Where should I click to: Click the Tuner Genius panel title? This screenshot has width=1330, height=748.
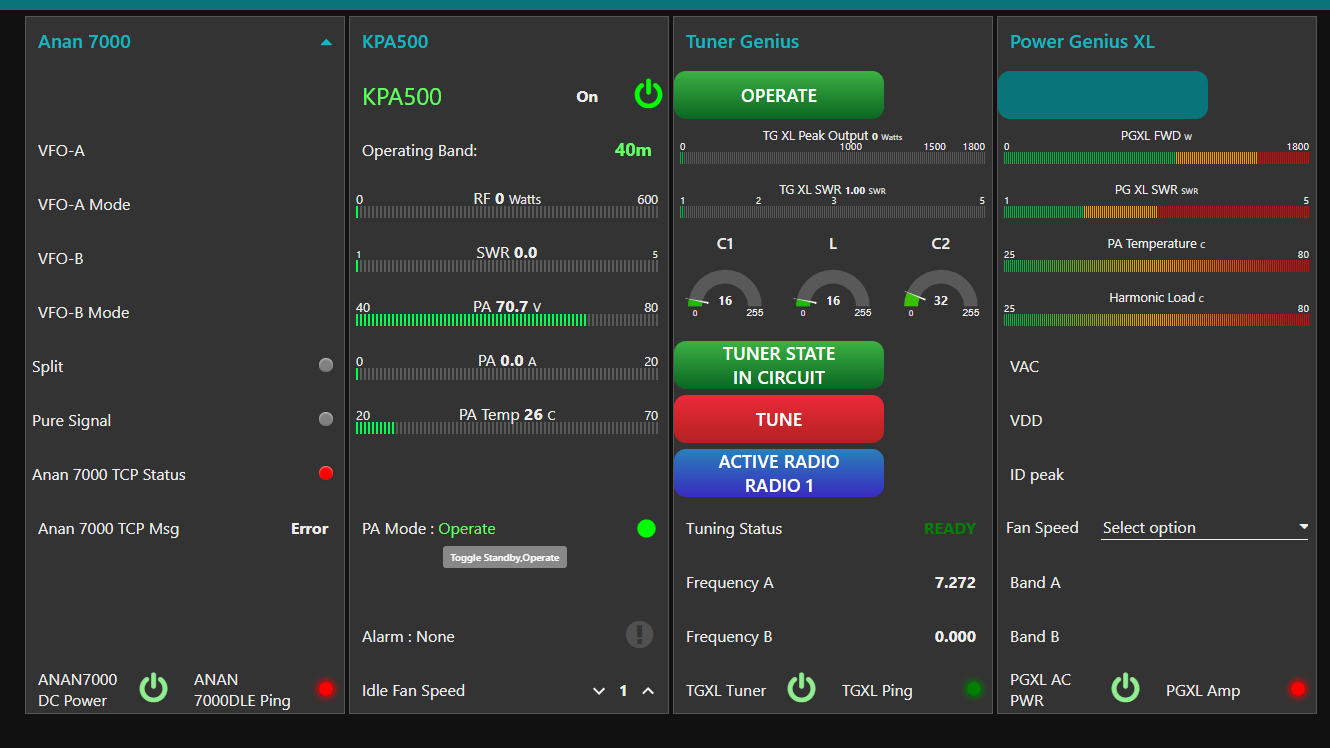(742, 42)
